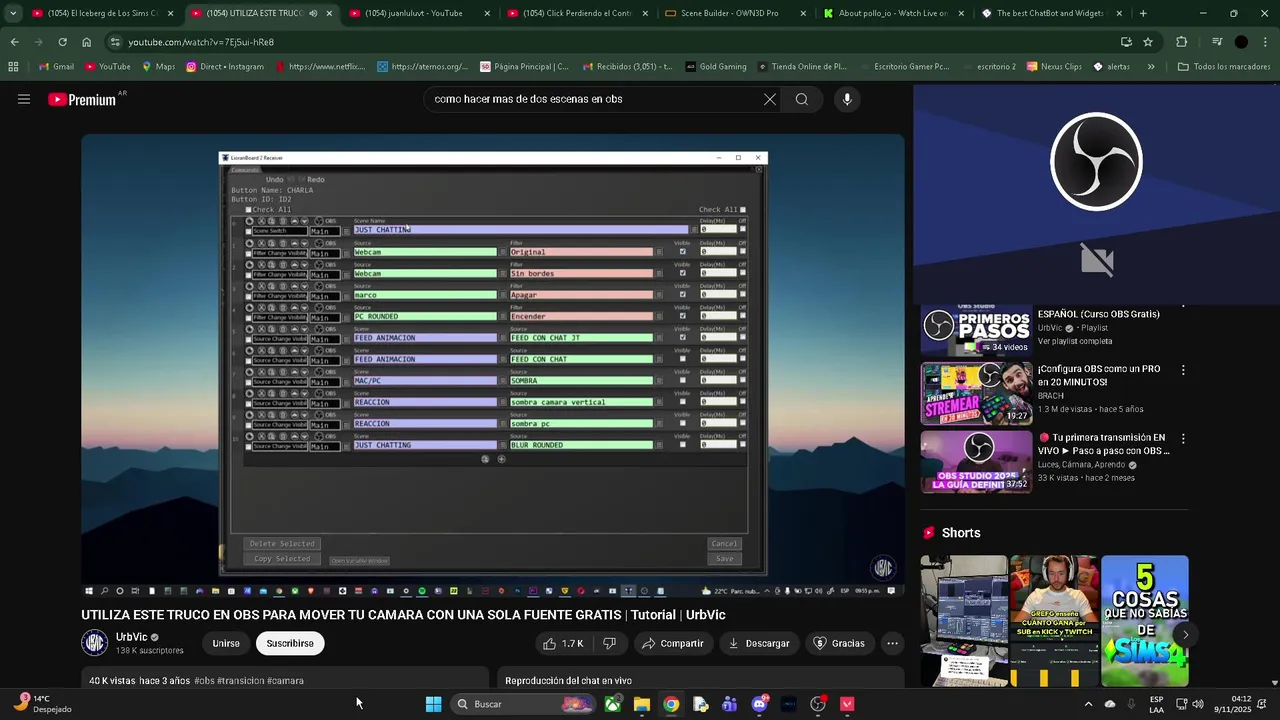This screenshot has width=1280, height=720.
Task: Clear the YouTube search box text
Action: pos(769,99)
